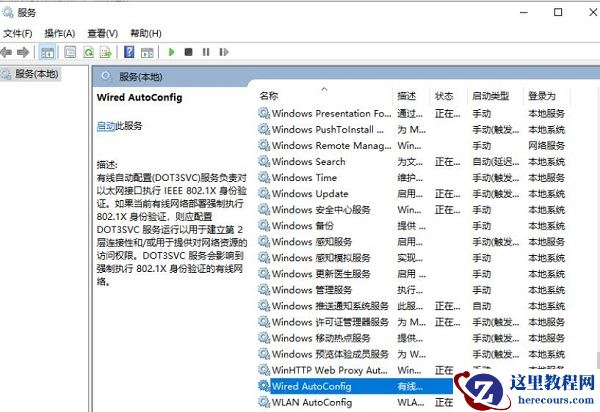
Task: Select Windows PushToInstall service name
Action: tap(328, 130)
